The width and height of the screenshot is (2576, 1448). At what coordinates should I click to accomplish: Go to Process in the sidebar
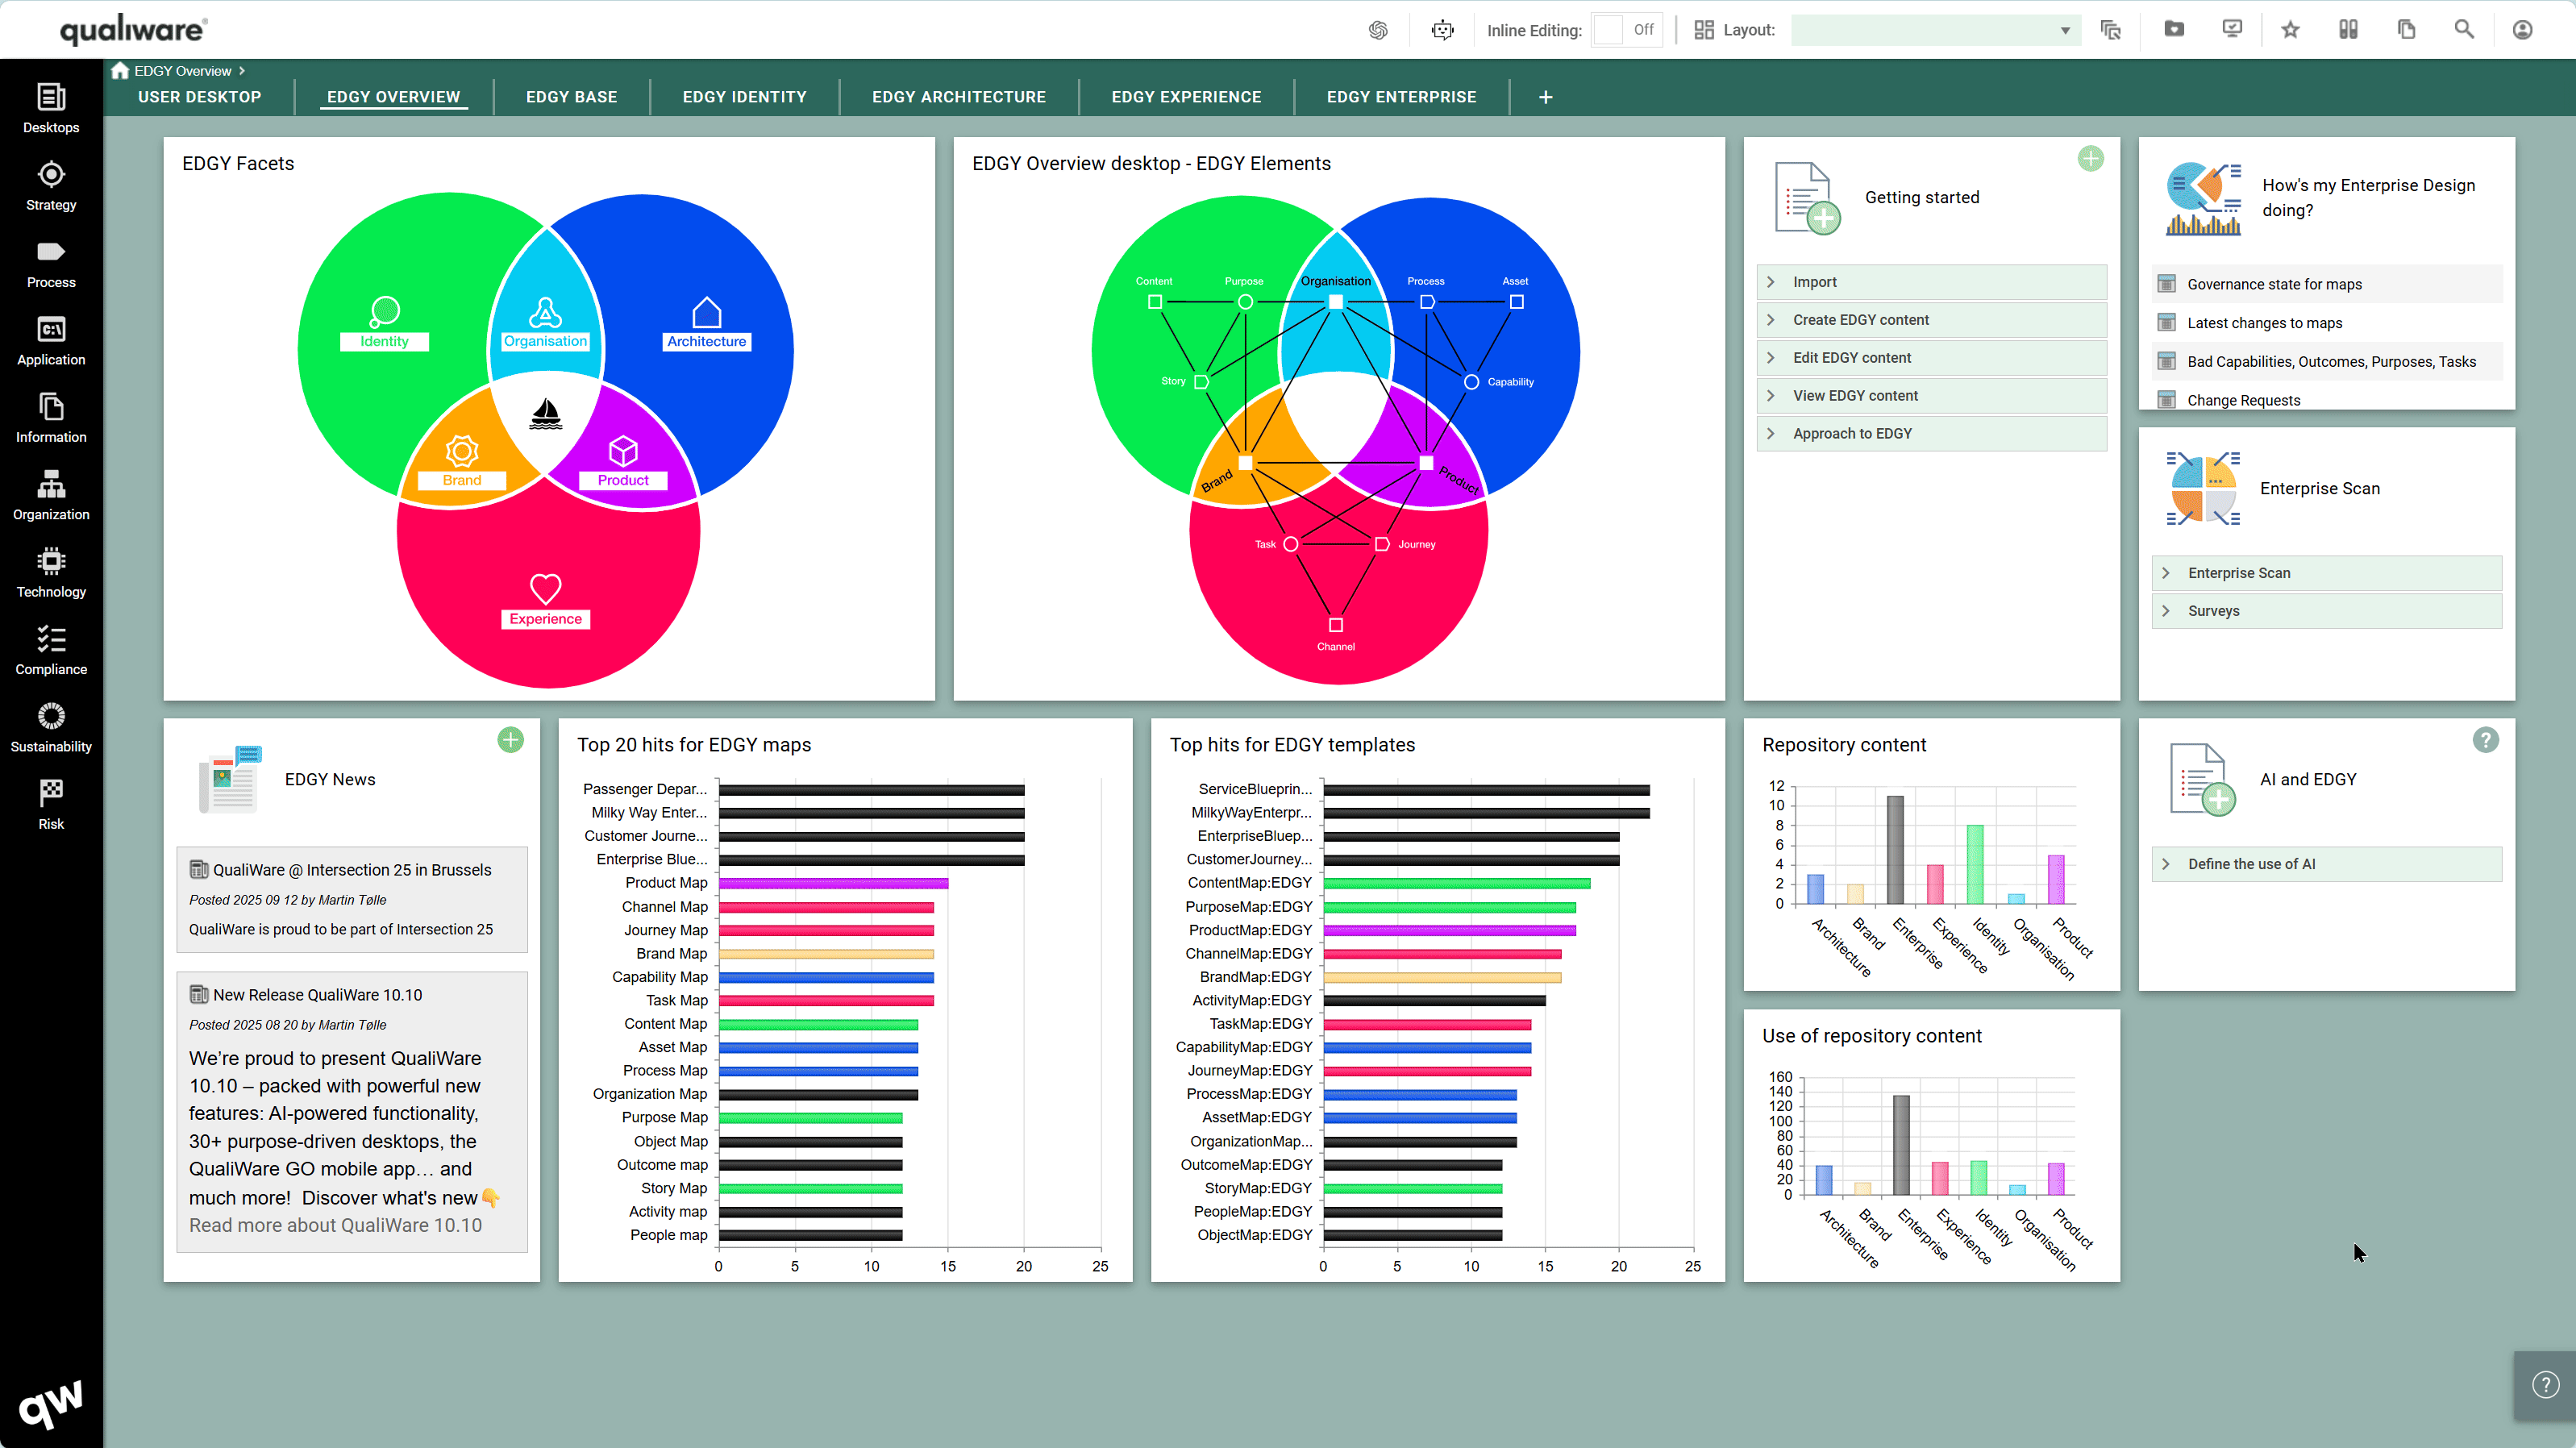tap(51, 263)
